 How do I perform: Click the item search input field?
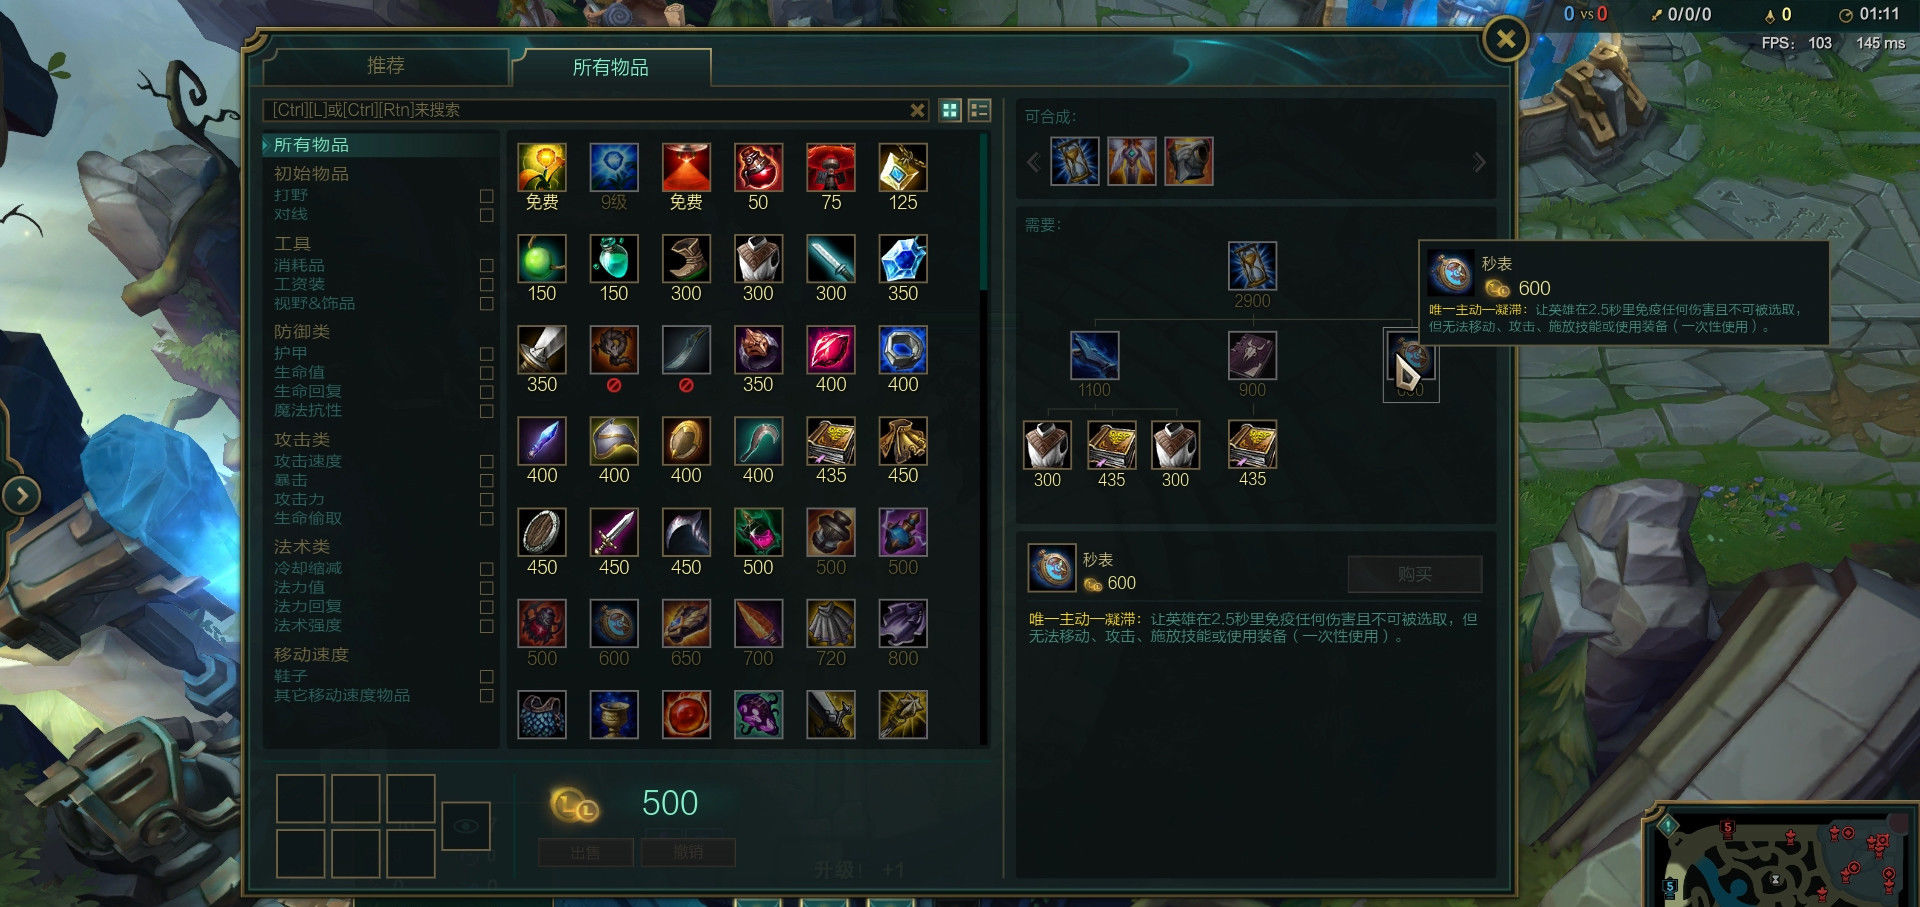(x=585, y=110)
